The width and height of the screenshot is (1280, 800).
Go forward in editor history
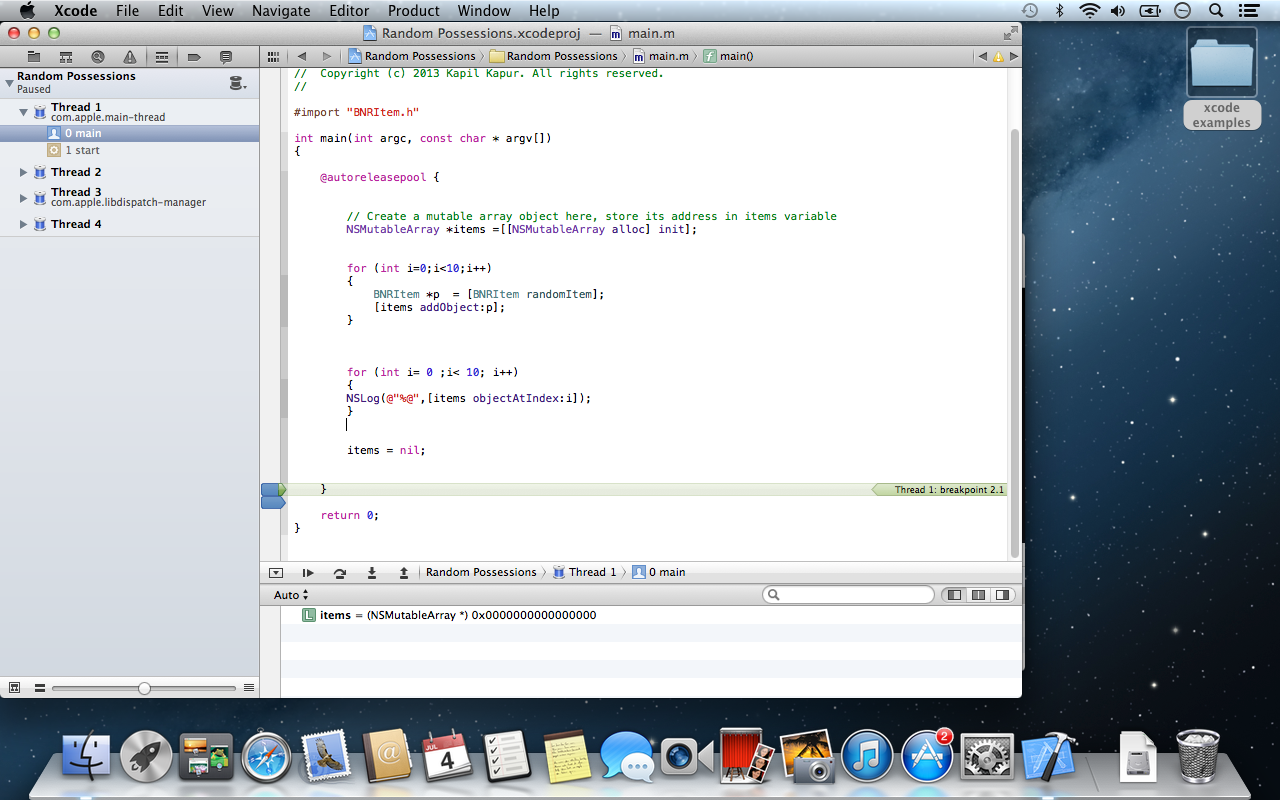click(x=329, y=56)
